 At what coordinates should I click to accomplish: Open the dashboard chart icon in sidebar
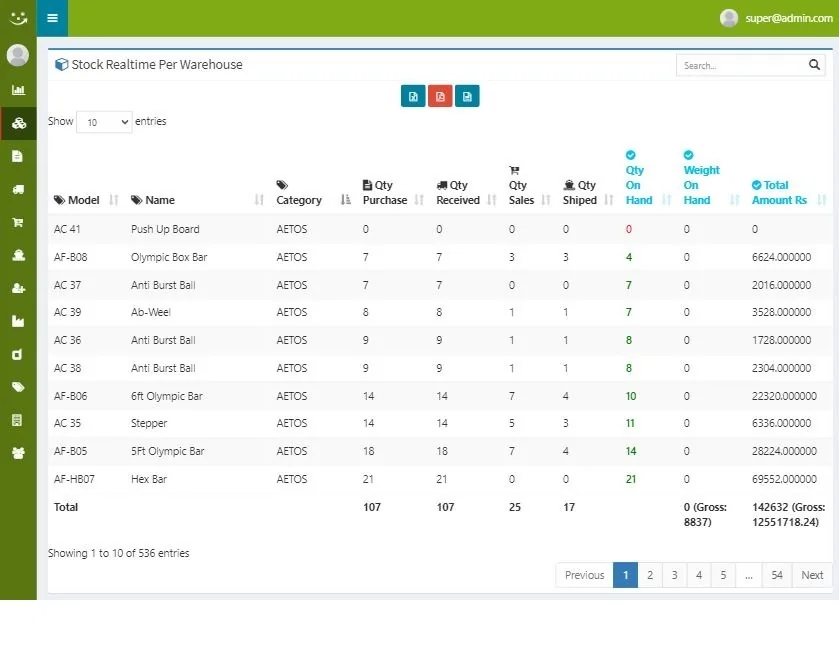(x=18, y=90)
